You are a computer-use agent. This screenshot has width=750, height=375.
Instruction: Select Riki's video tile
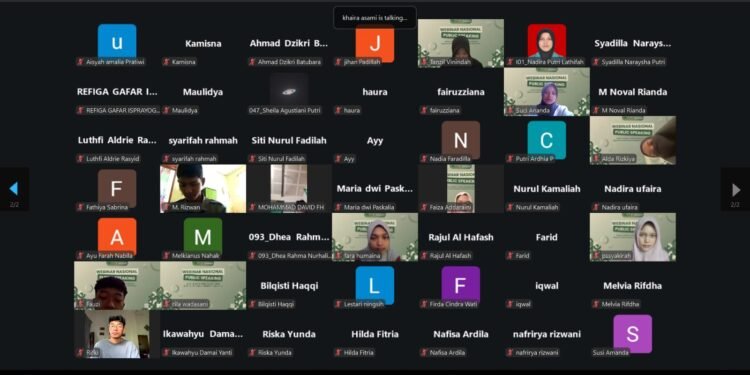pyautogui.click(x=117, y=334)
